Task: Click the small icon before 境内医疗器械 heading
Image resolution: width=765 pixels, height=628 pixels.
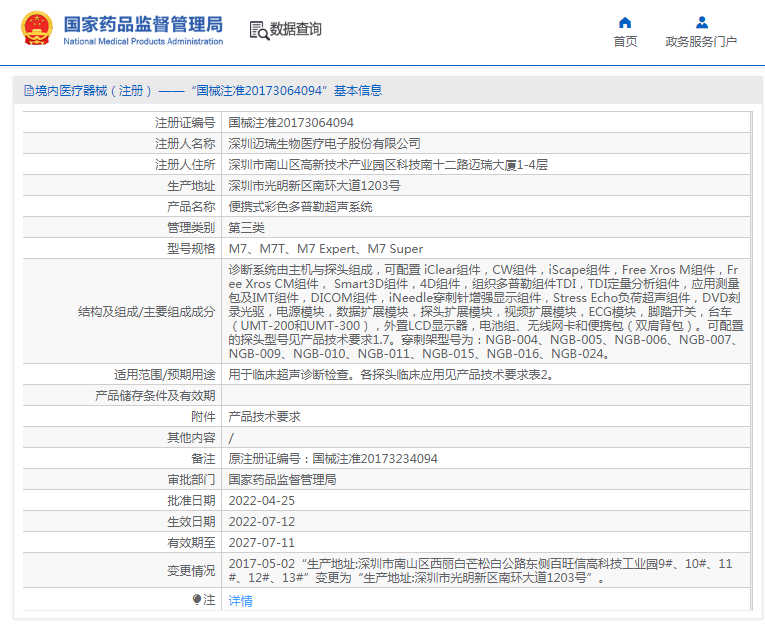Action: [x=28, y=91]
